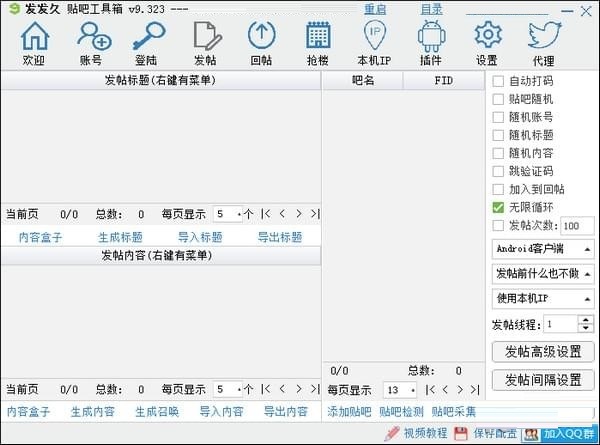Click 生成召唤 link

(x=157, y=412)
